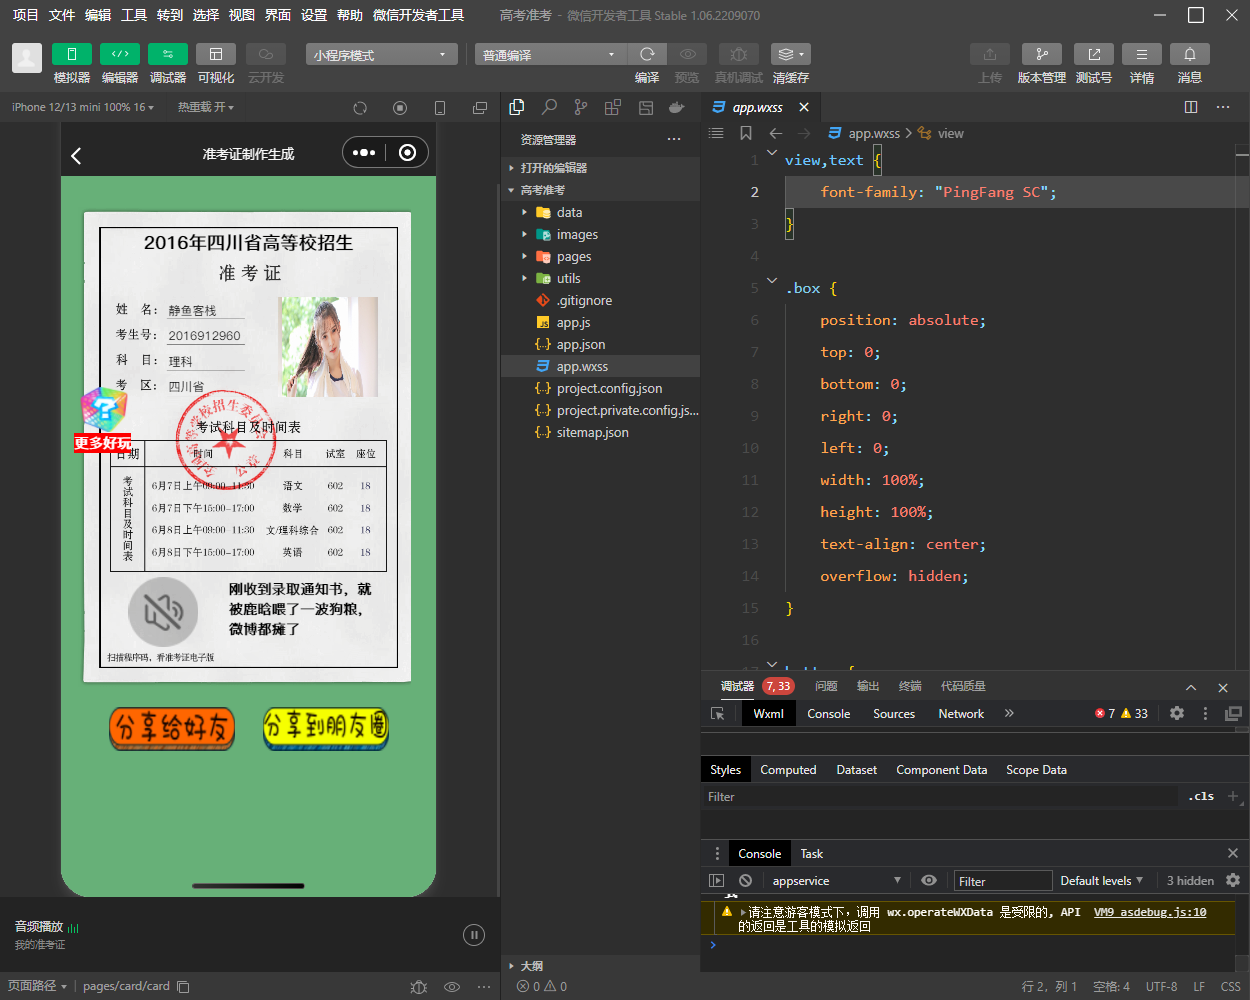The width and height of the screenshot is (1250, 1000).
Task: Switch to the Network tab in debugger
Action: point(961,714)
